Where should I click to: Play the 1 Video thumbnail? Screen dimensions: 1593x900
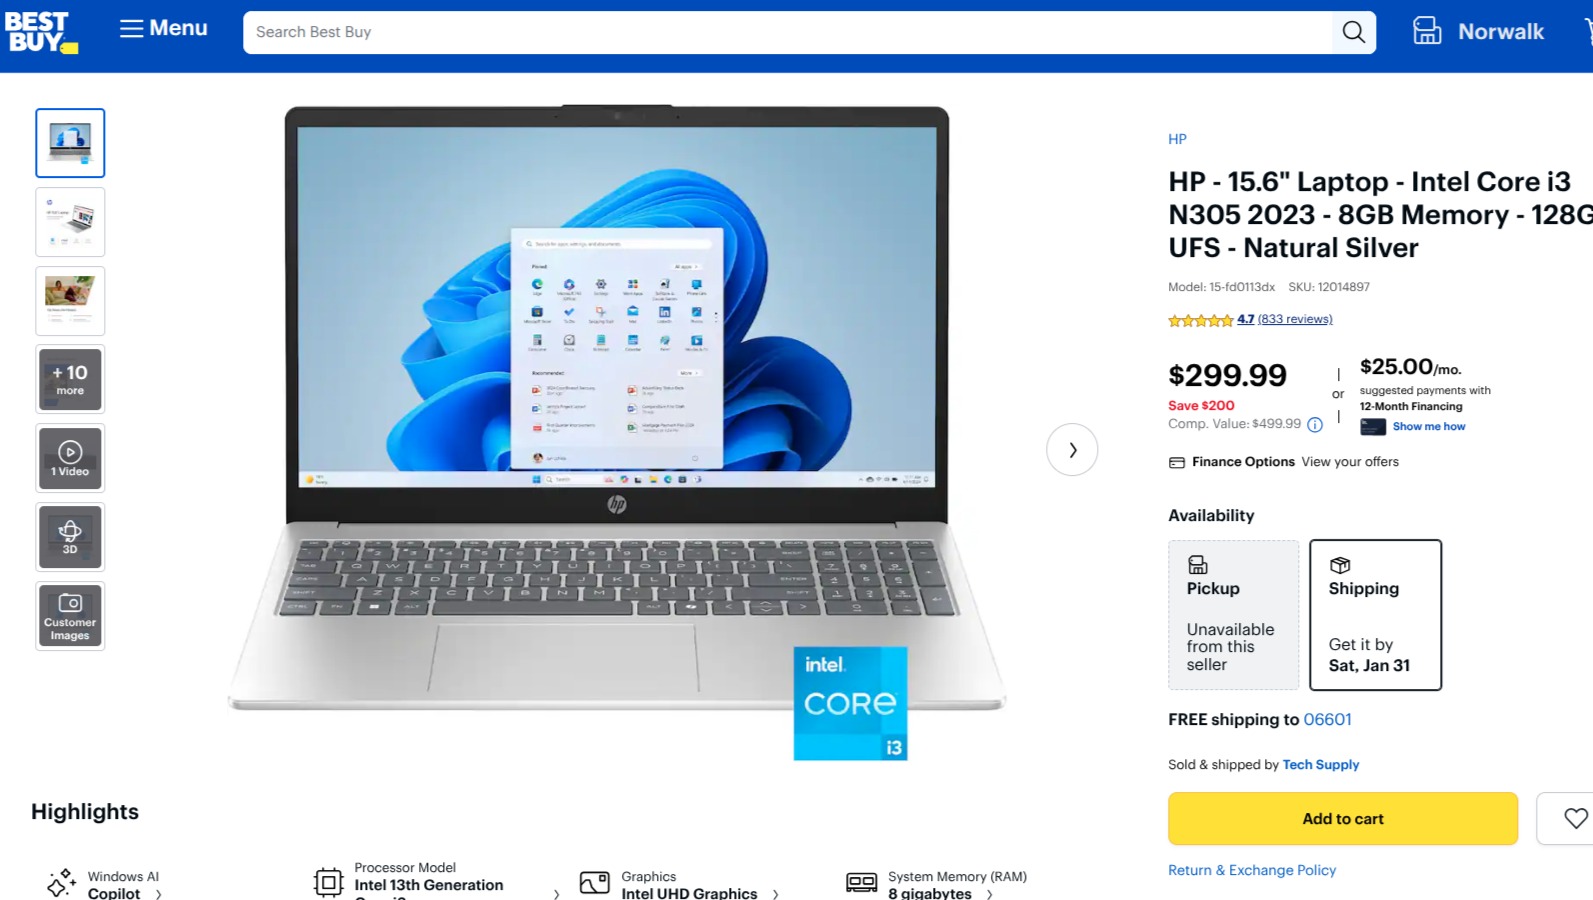(x=70, y=458)
